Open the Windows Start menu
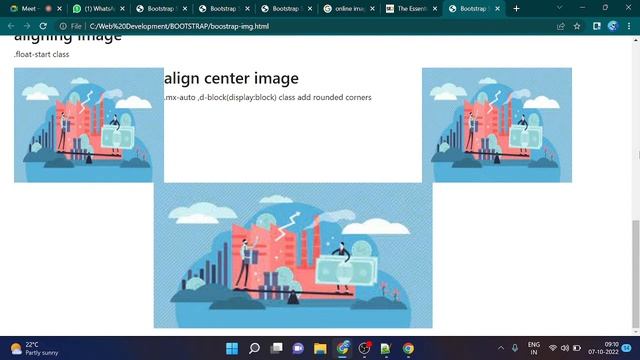 [232, 348]
